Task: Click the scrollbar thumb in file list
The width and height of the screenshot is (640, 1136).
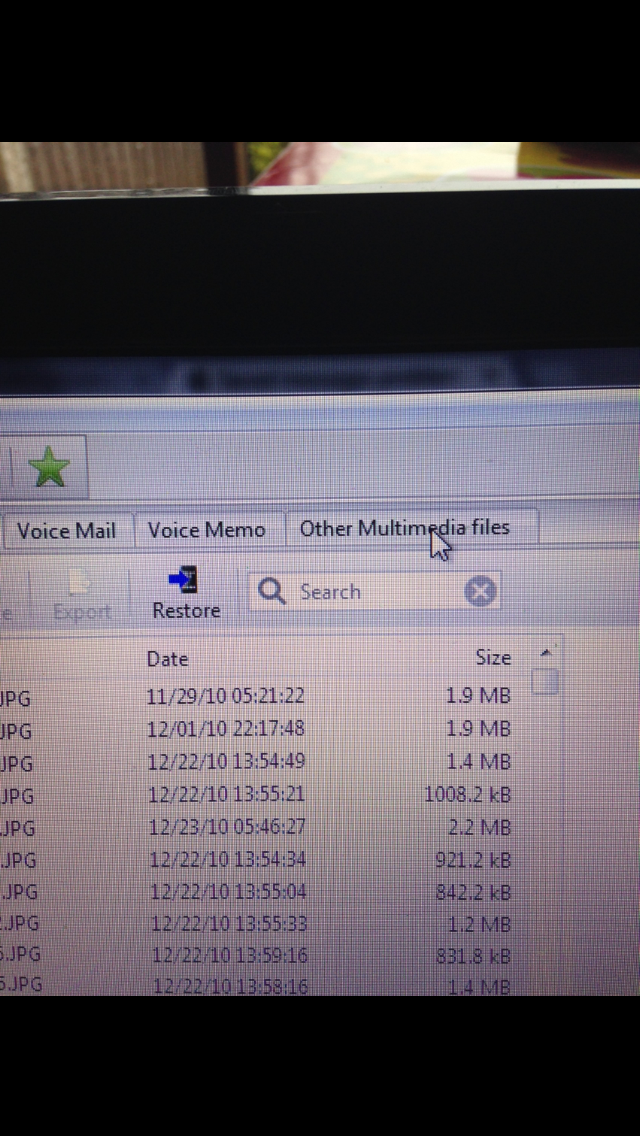Action: 545,682
